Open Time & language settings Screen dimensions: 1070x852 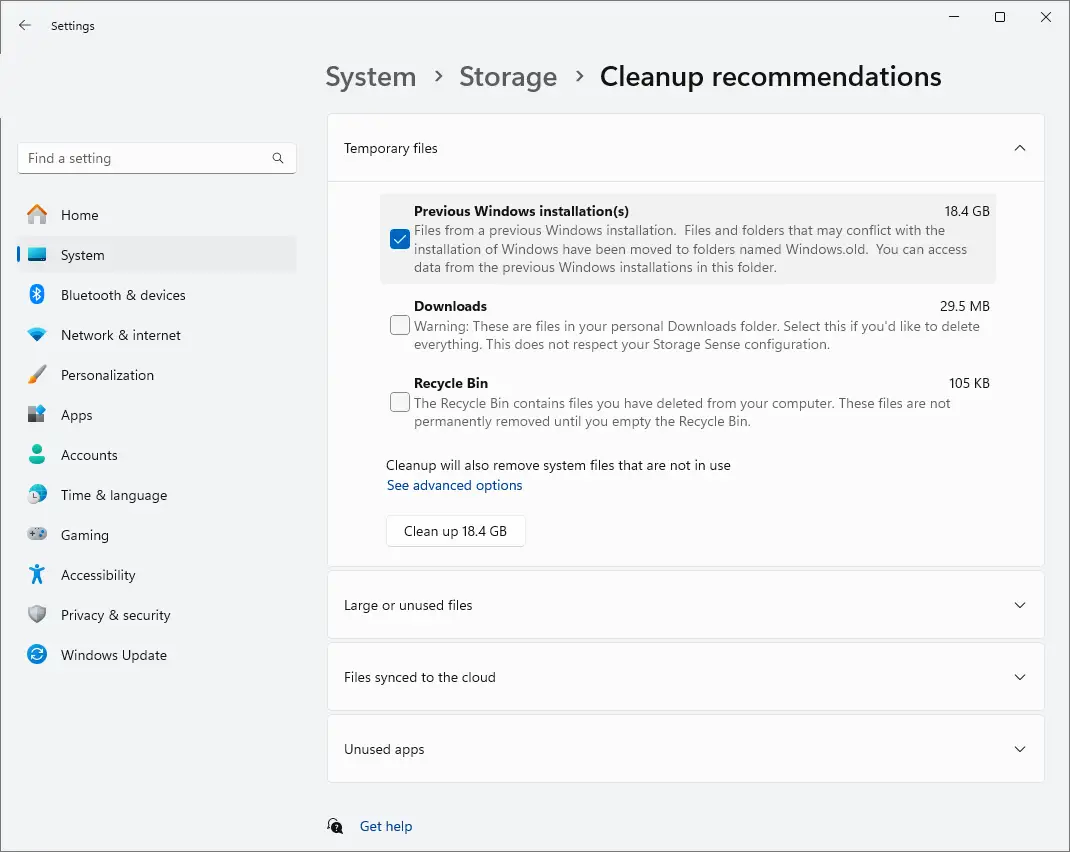pyautogui.click(x=157, y=495)
